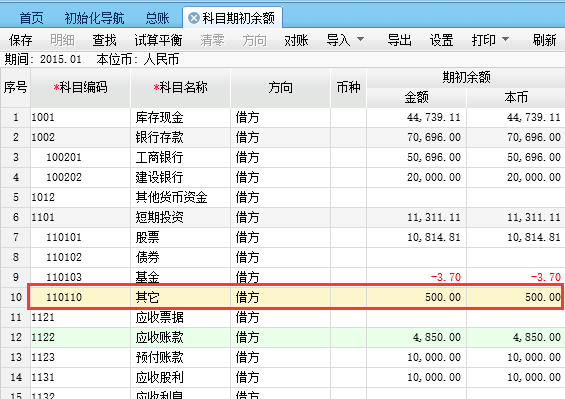Select the 应收账款 name cell
Screen dimensions: 565x399
coord(181,337)
